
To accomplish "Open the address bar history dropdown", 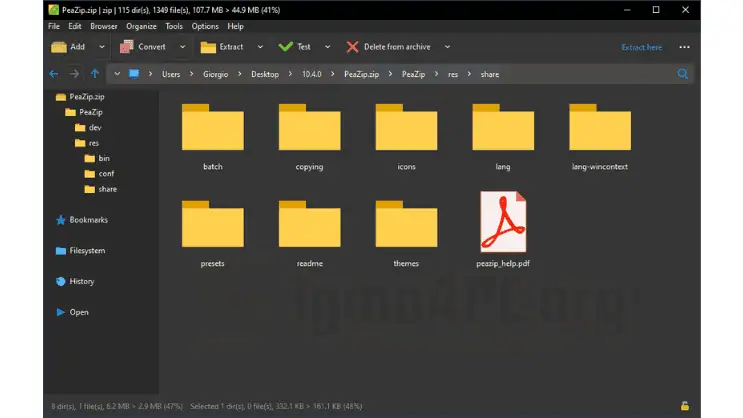I will [117, 74].
